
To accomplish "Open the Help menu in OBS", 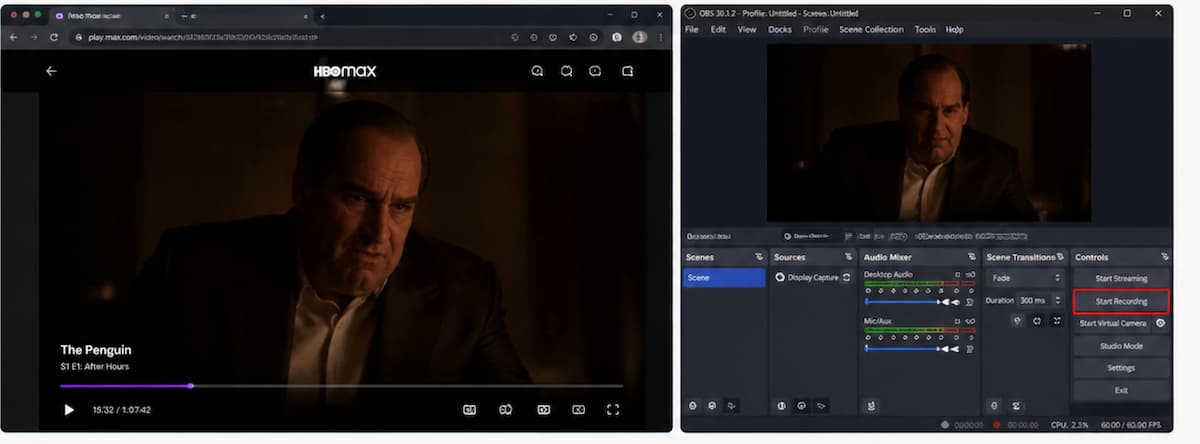I will pyautogui.click(x=956, y=30).
